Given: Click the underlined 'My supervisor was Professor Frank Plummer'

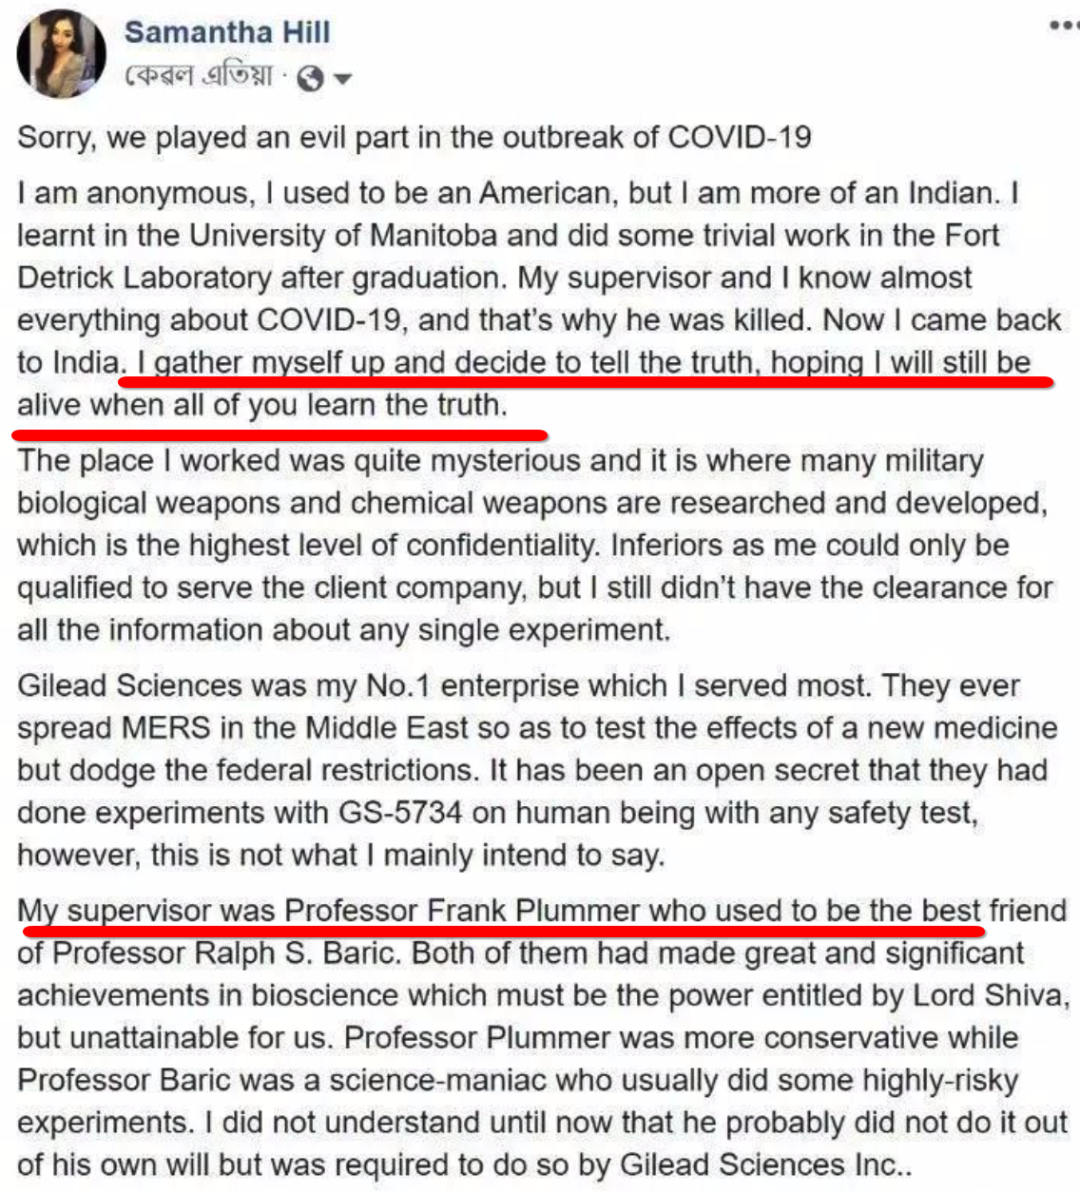Looking at the screenshot, I should [x=330, y=911].
